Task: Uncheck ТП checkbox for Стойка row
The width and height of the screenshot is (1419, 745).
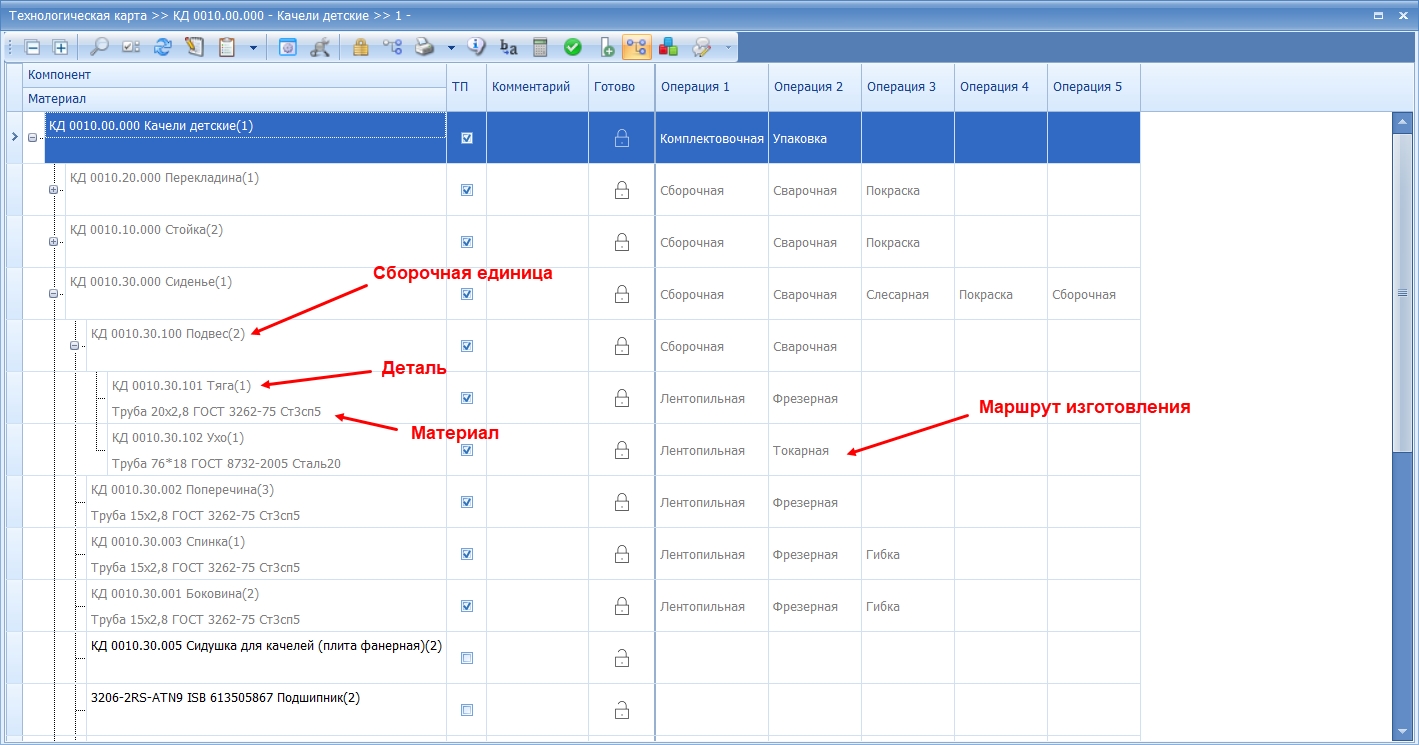Action: [467, 242]
